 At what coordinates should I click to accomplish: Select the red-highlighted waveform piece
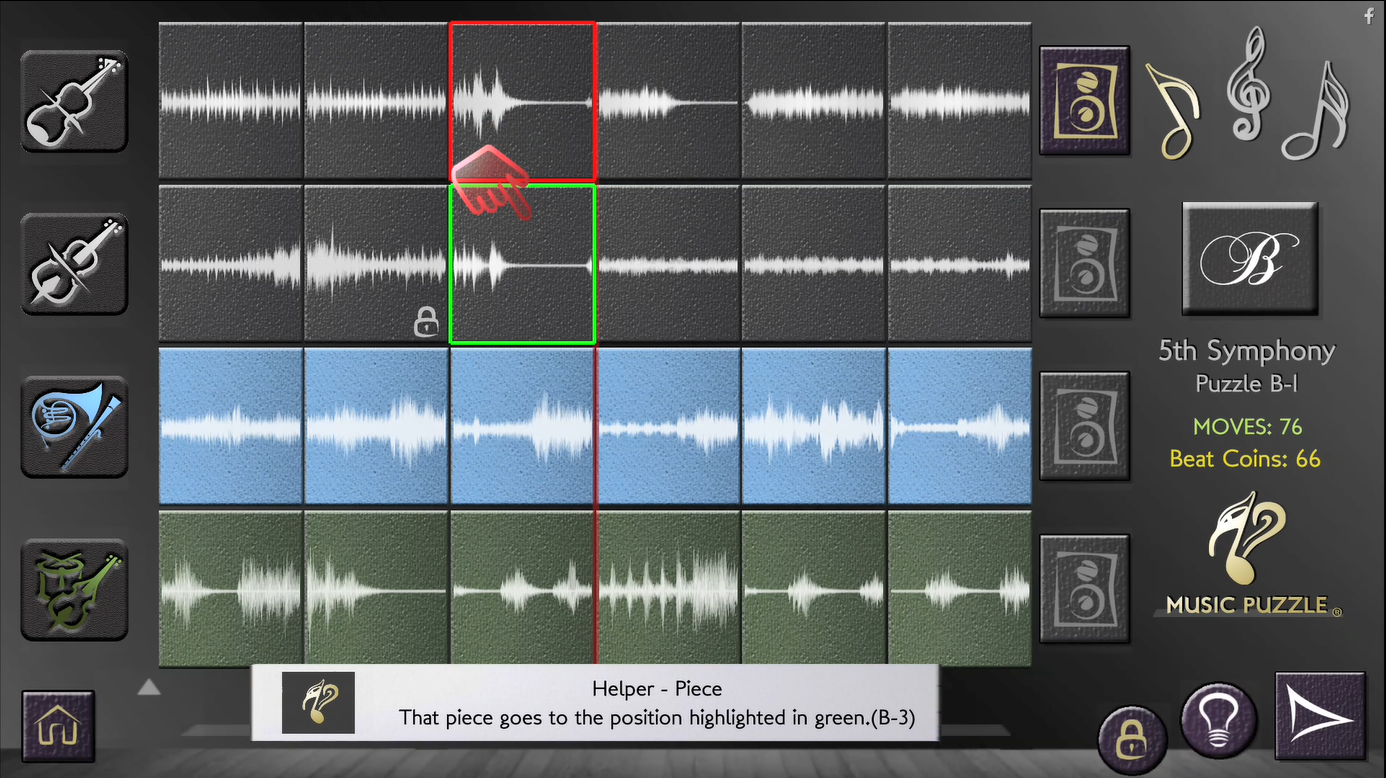(523, 101)
